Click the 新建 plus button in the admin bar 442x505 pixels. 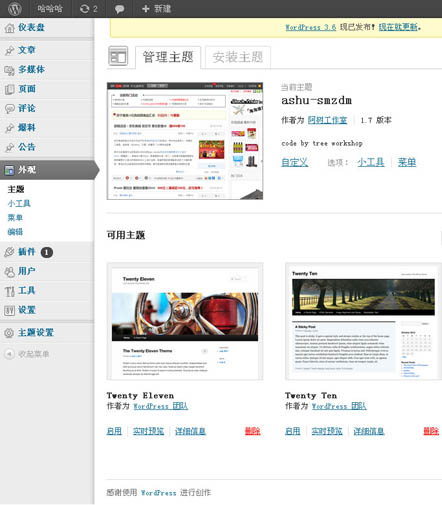pos(156,9)
